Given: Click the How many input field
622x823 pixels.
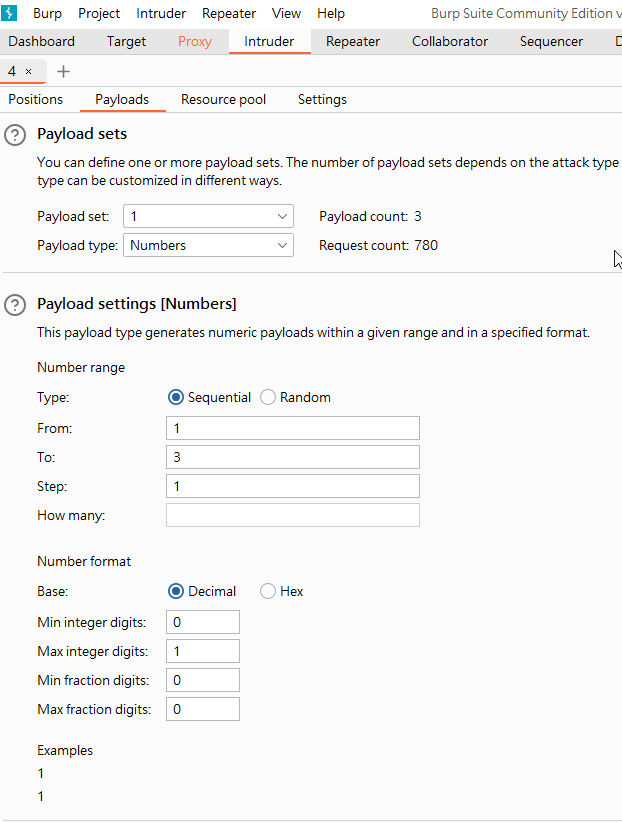Looking at the screenshot, I should (x=293, y=515).
